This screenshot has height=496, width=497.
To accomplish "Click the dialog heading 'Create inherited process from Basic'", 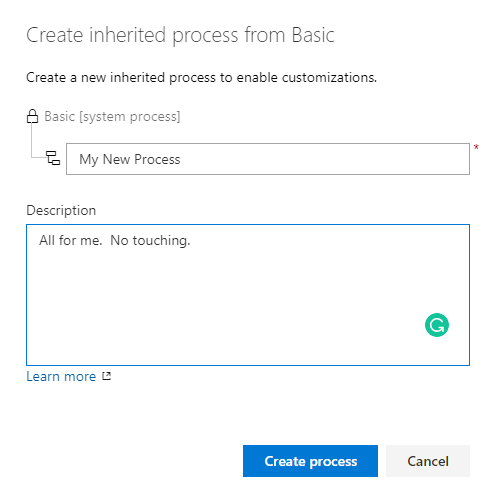I will coord(180,35).
